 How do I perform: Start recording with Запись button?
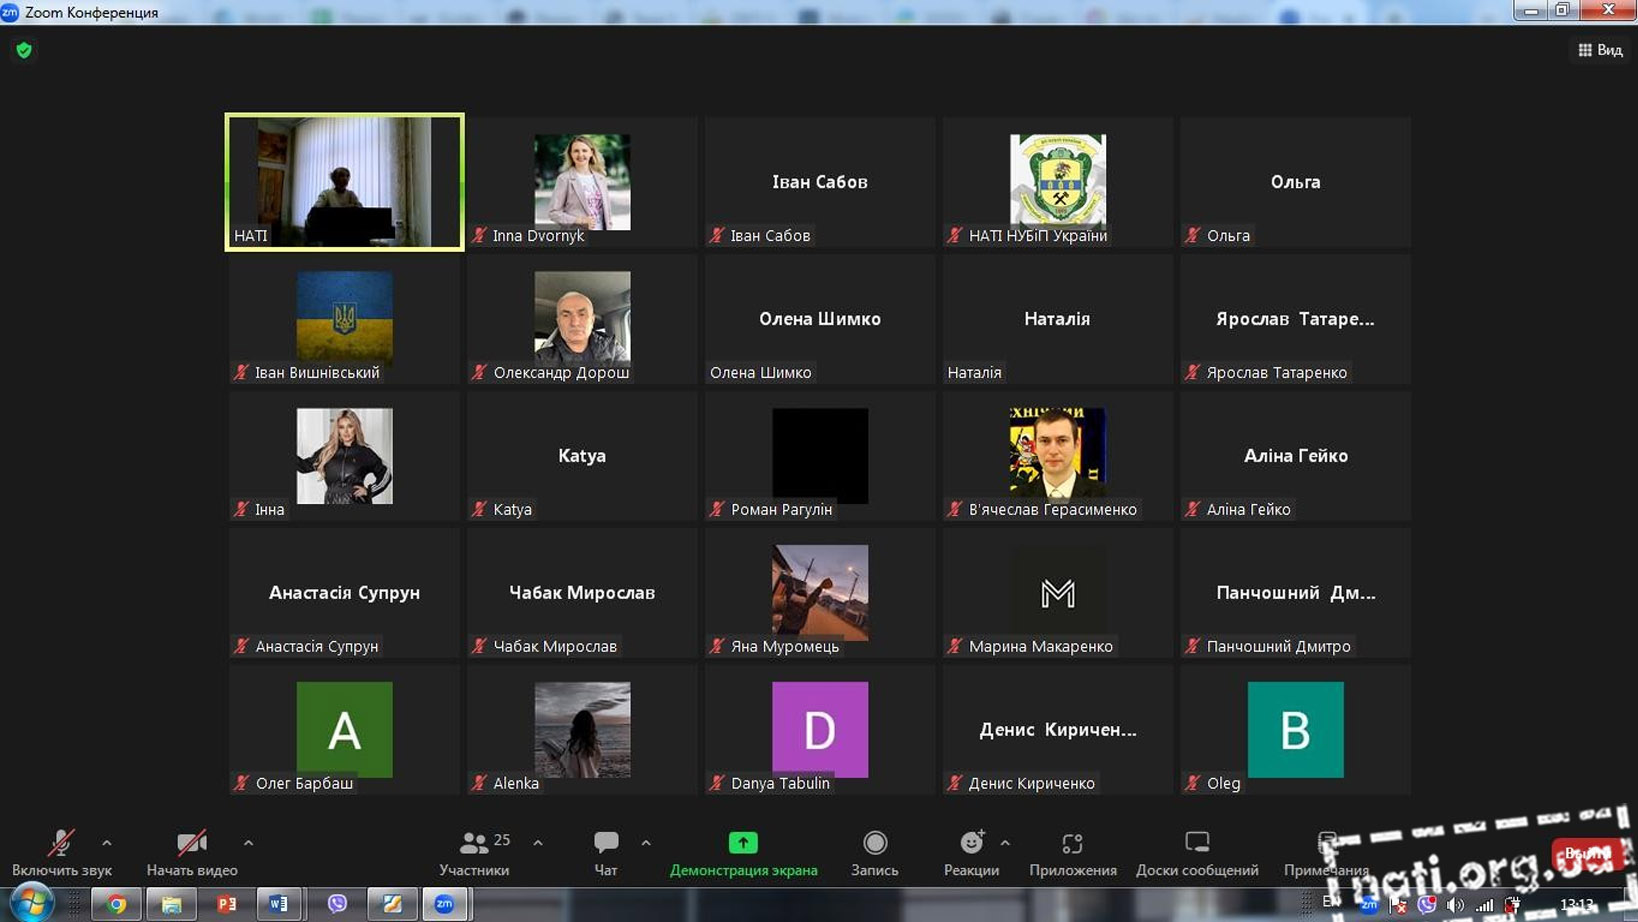coord(875,844)
